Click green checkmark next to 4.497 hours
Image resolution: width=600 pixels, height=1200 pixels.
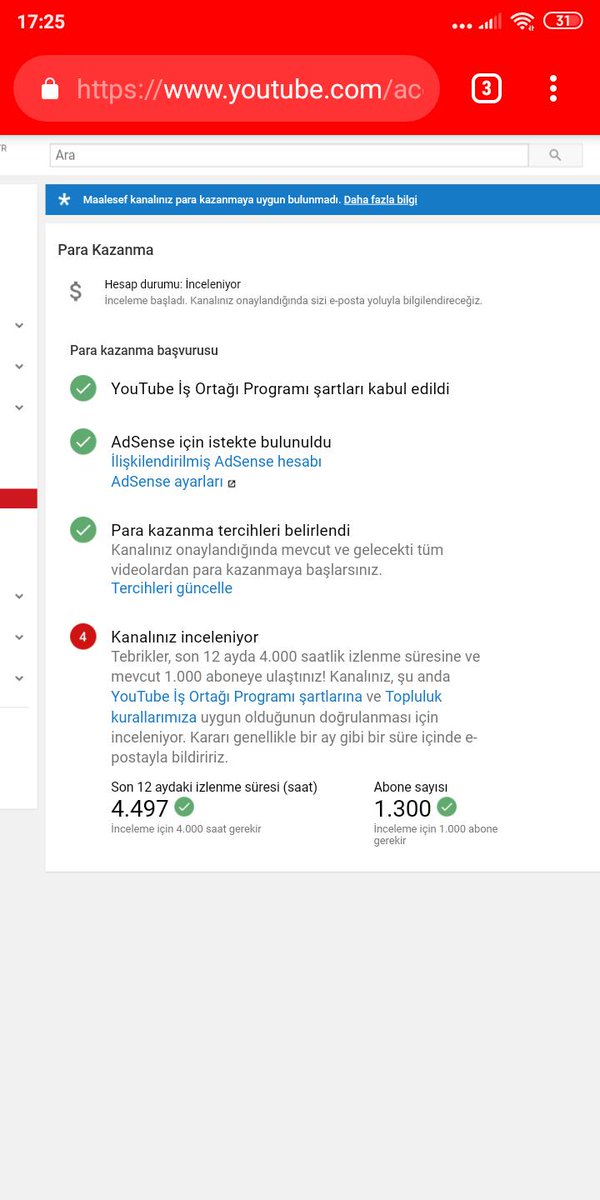[x=184, y=807]
